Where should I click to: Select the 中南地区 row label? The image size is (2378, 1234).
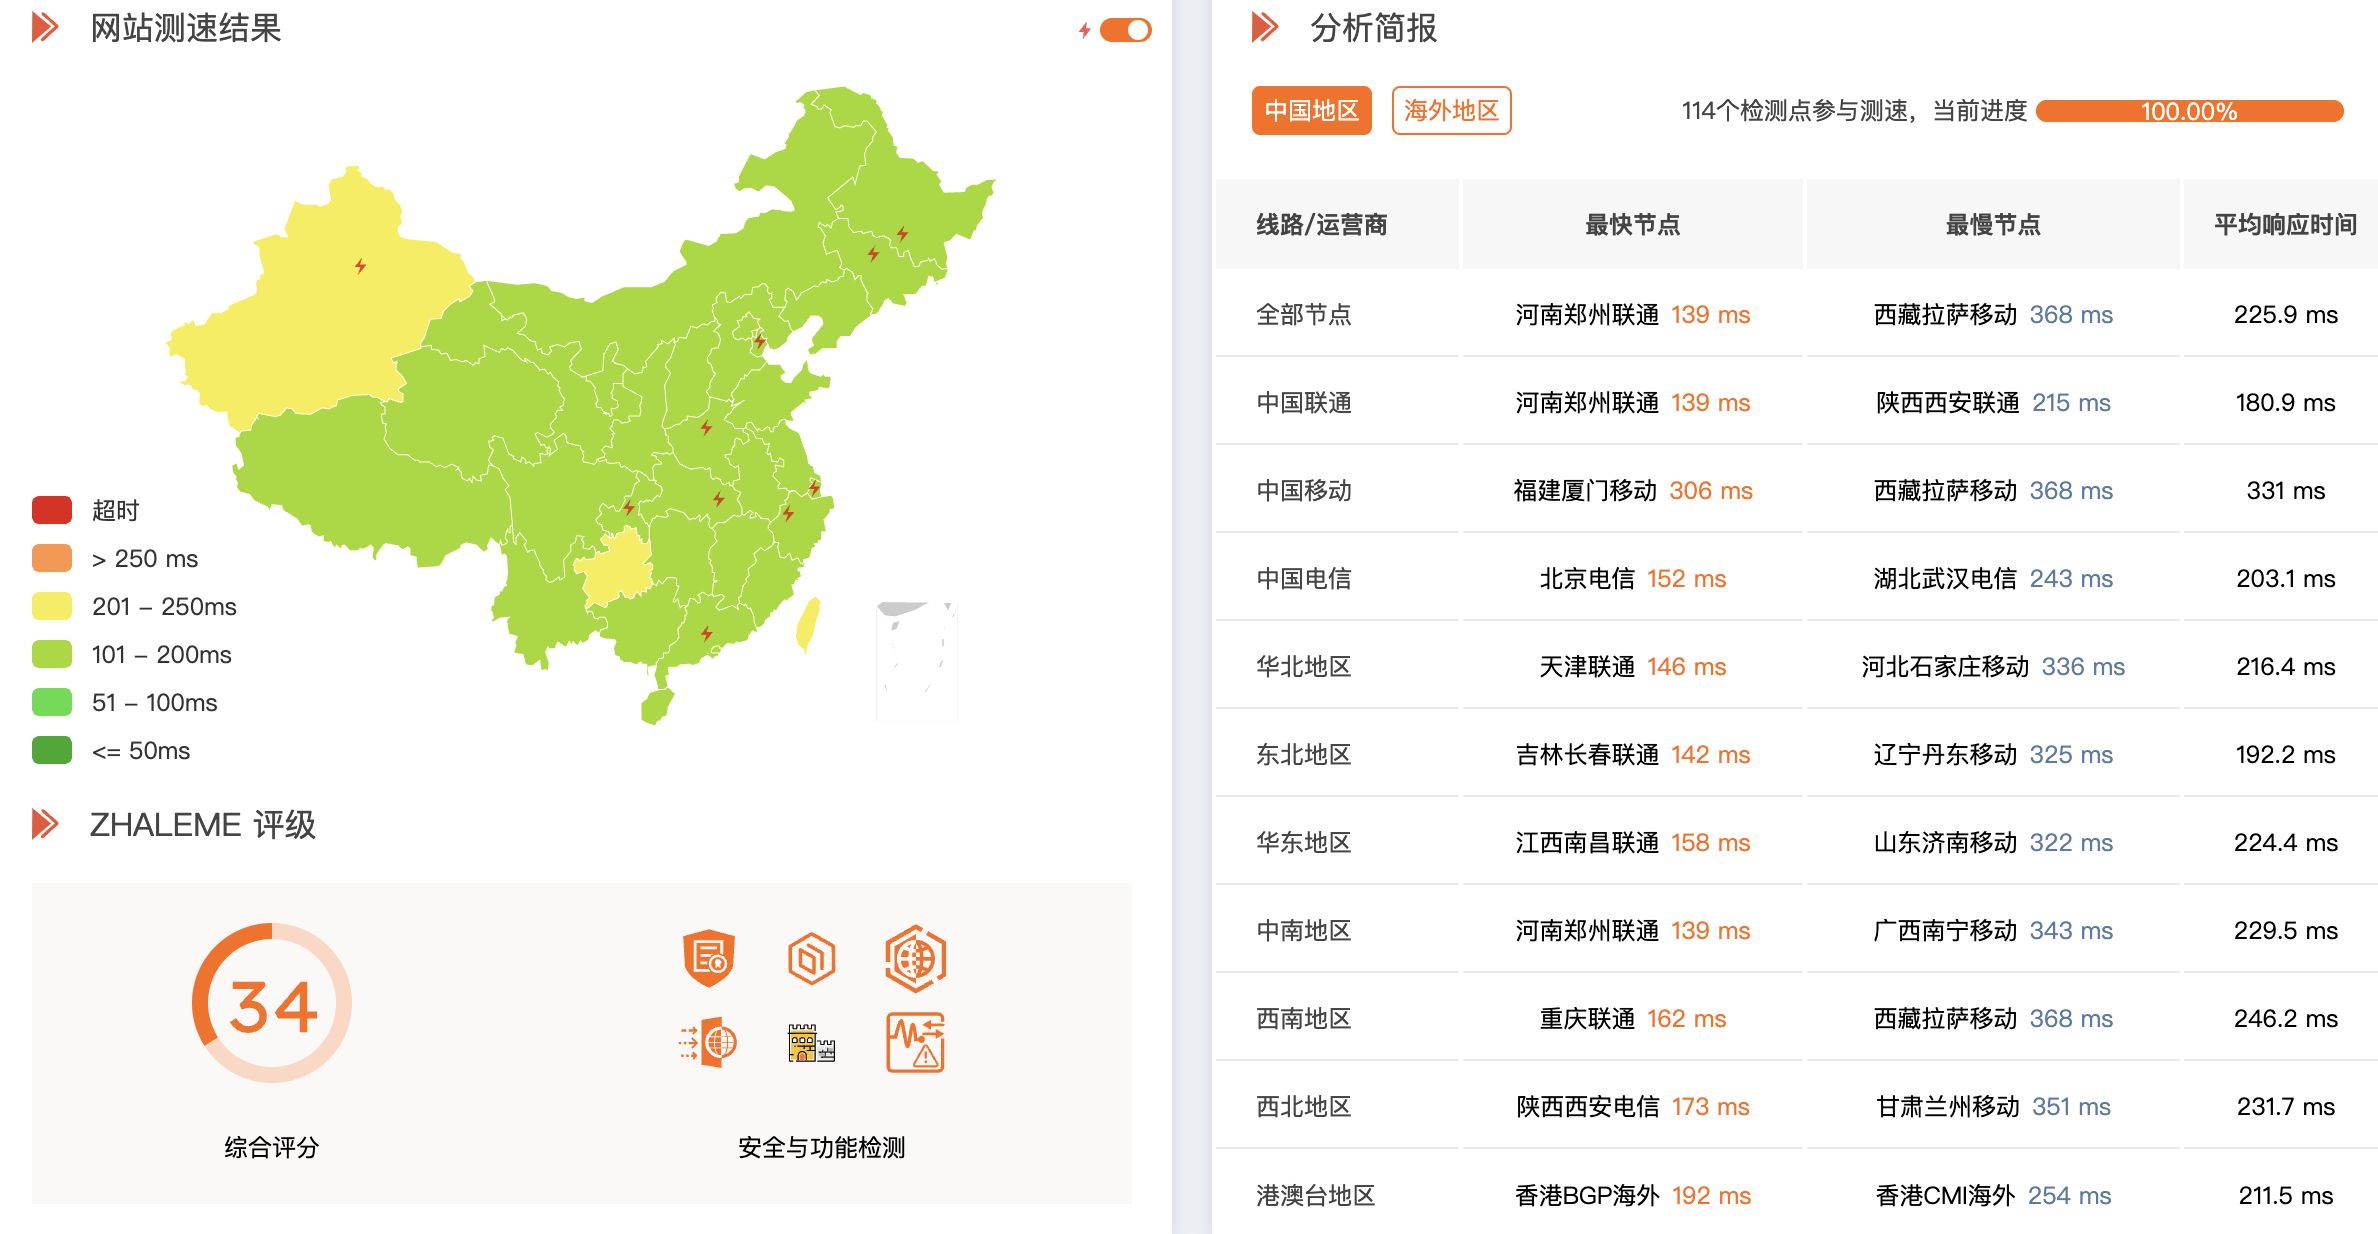click(1303, 931)
